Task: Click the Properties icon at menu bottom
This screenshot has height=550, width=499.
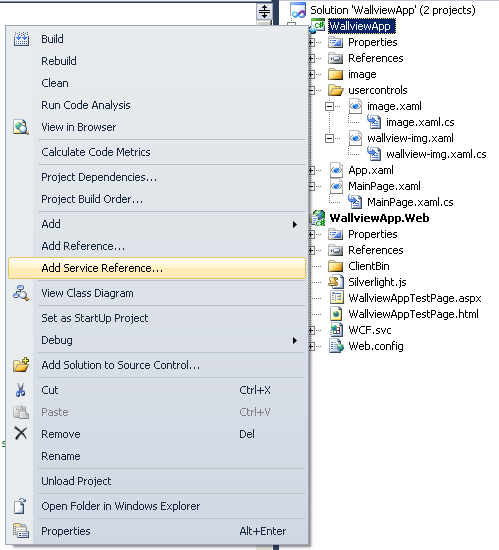Action: point(21,531)
